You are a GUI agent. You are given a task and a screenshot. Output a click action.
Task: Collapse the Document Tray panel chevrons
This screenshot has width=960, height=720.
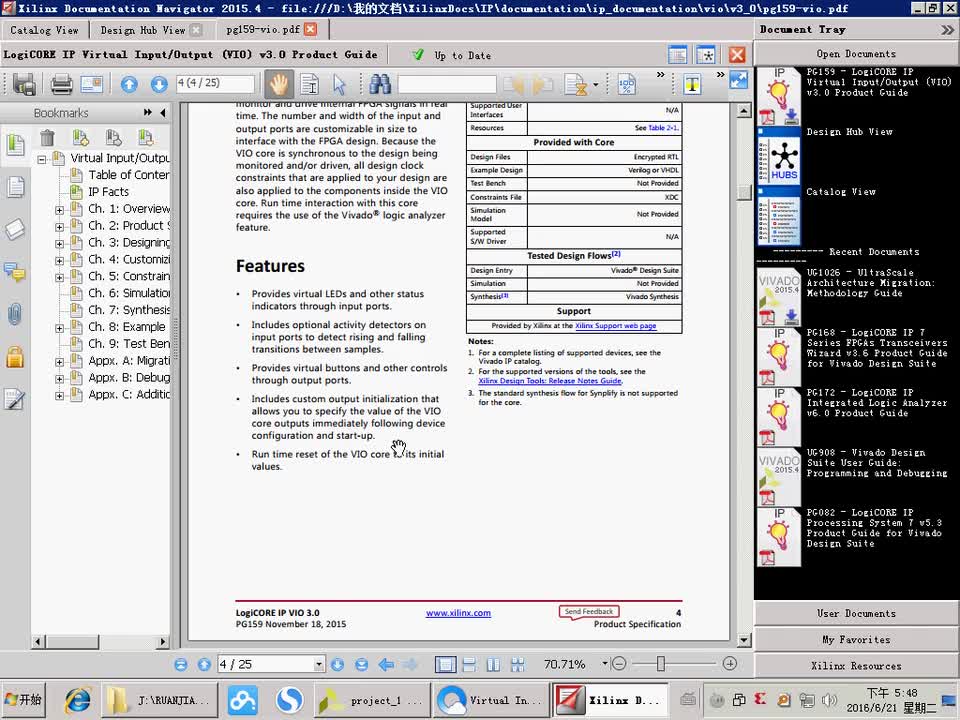point(947,29)
